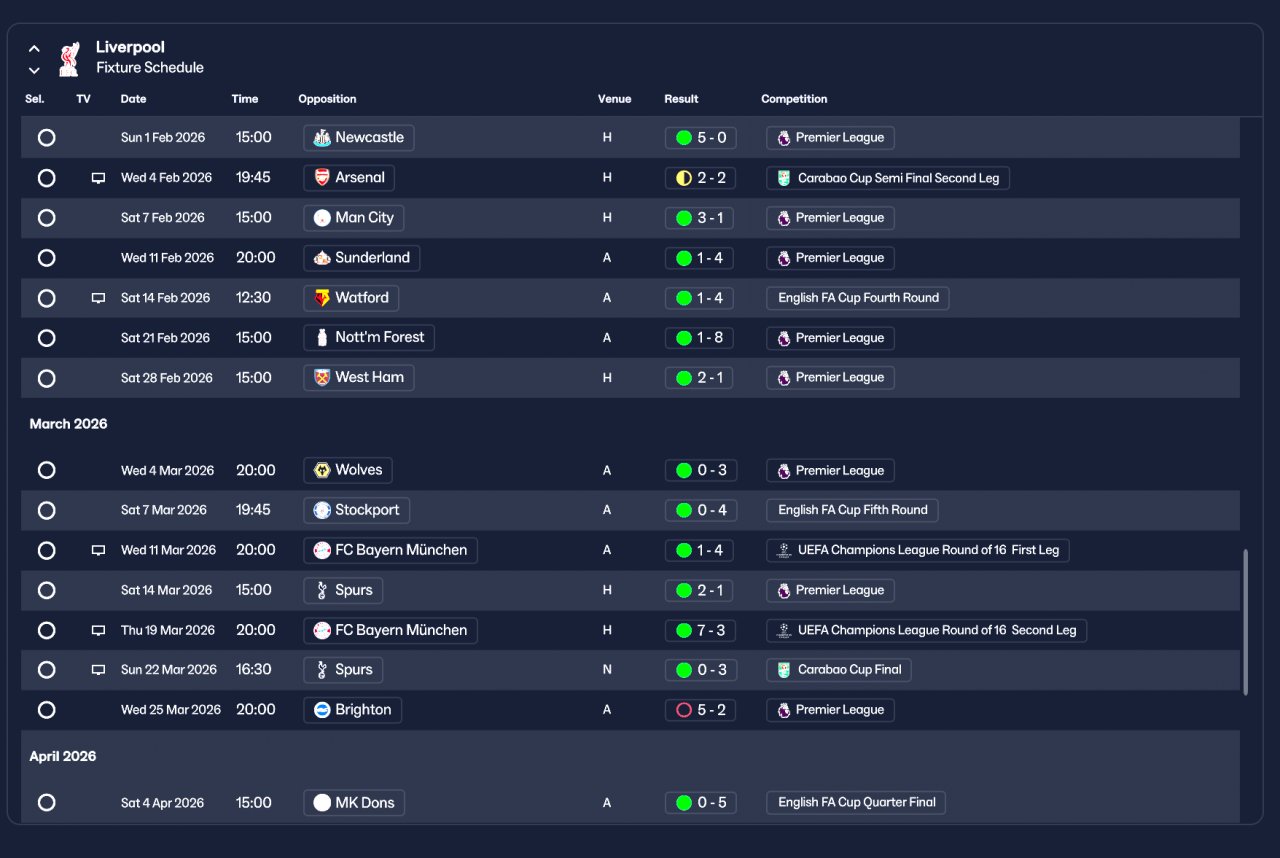Click yellow draw indicator on Arsenal 2-2 result
The width and height of the screenshot is (1280, 858).
pos(684,178)
